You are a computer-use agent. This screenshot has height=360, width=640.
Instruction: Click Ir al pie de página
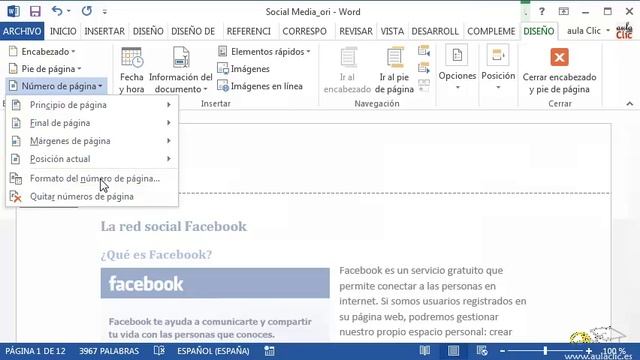pos(394,70)
